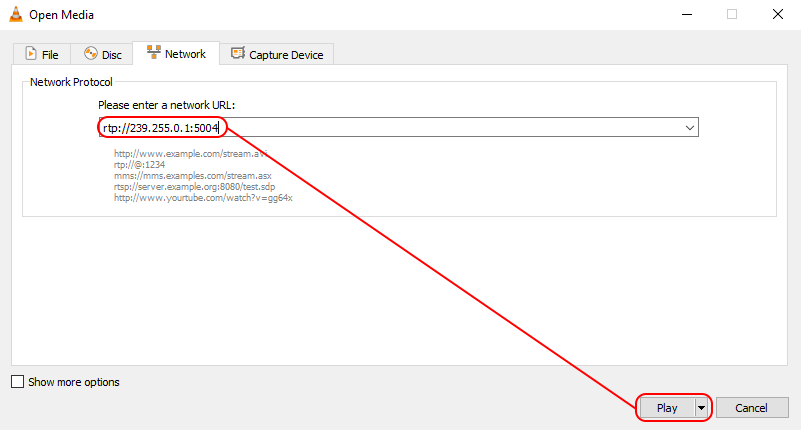Go to the Capture Device tab
Image resolution: width=801 pixels, height=430 pixels.
point(277,54)
